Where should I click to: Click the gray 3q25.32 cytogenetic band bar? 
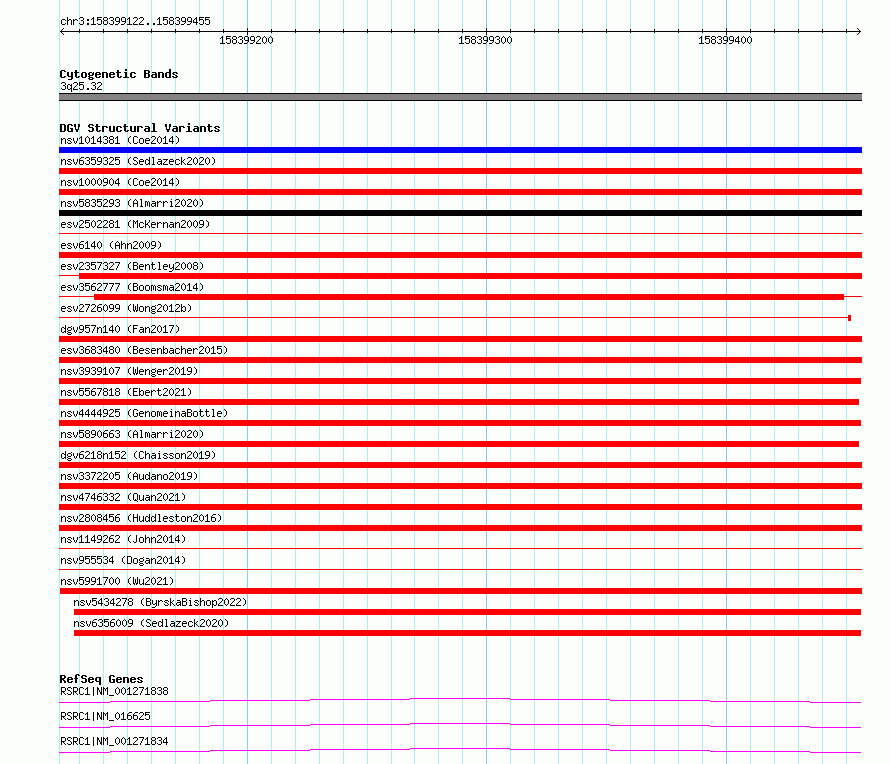click(460, 97)
